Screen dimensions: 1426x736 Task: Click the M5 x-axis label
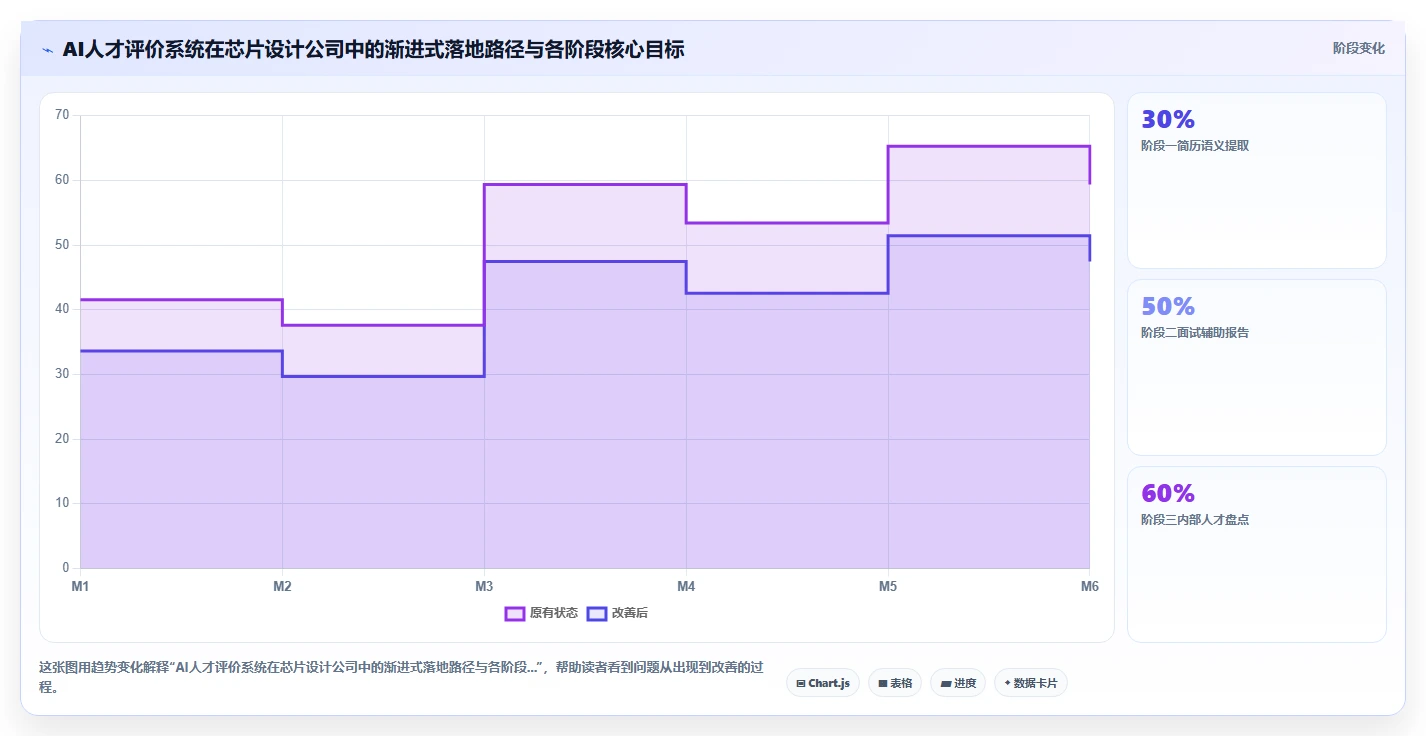click(x=888, y=587)
